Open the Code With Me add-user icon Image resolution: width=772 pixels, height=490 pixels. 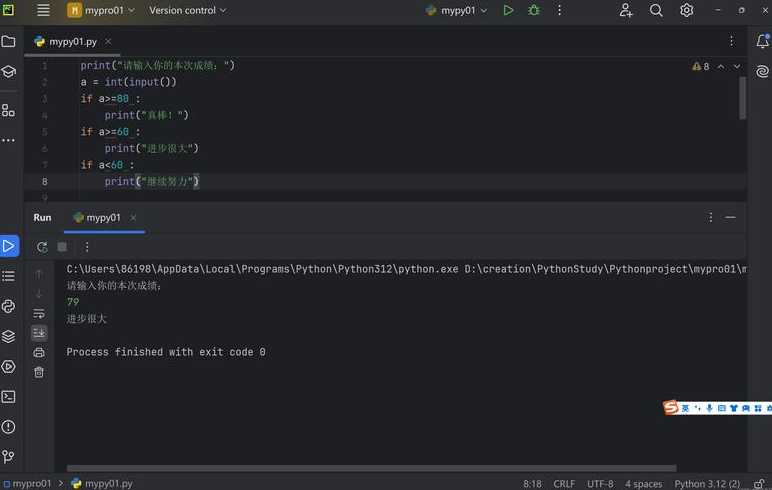point(626,10)
